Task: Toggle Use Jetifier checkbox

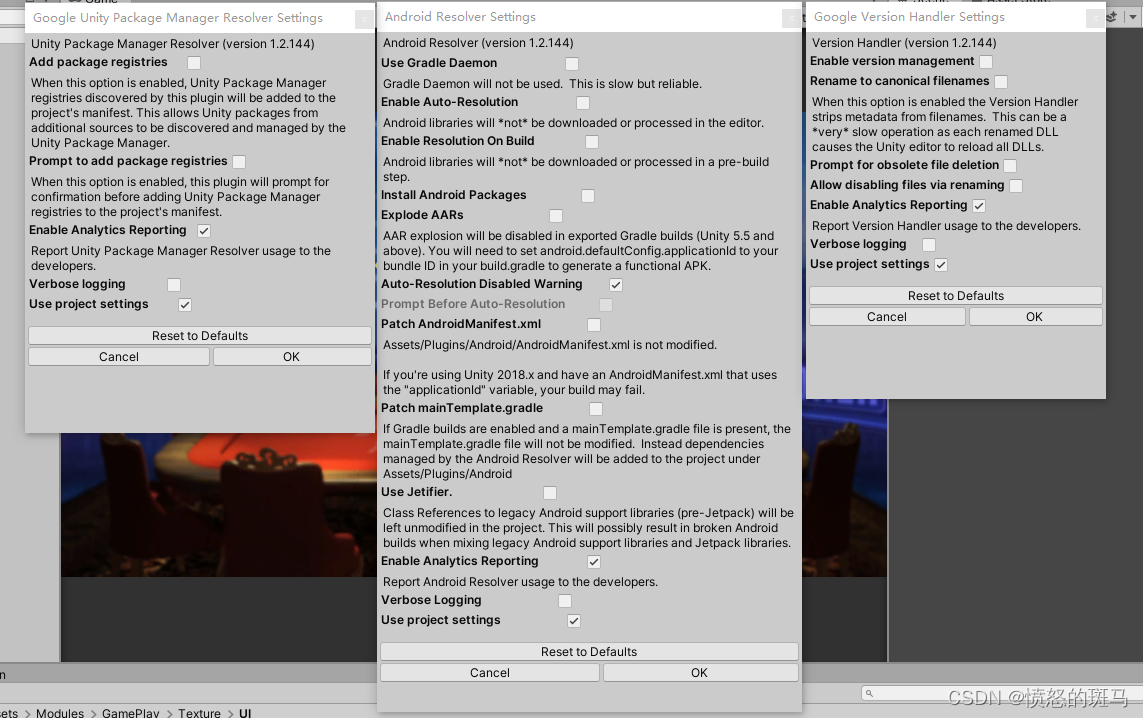Action: tap(550, 493)
